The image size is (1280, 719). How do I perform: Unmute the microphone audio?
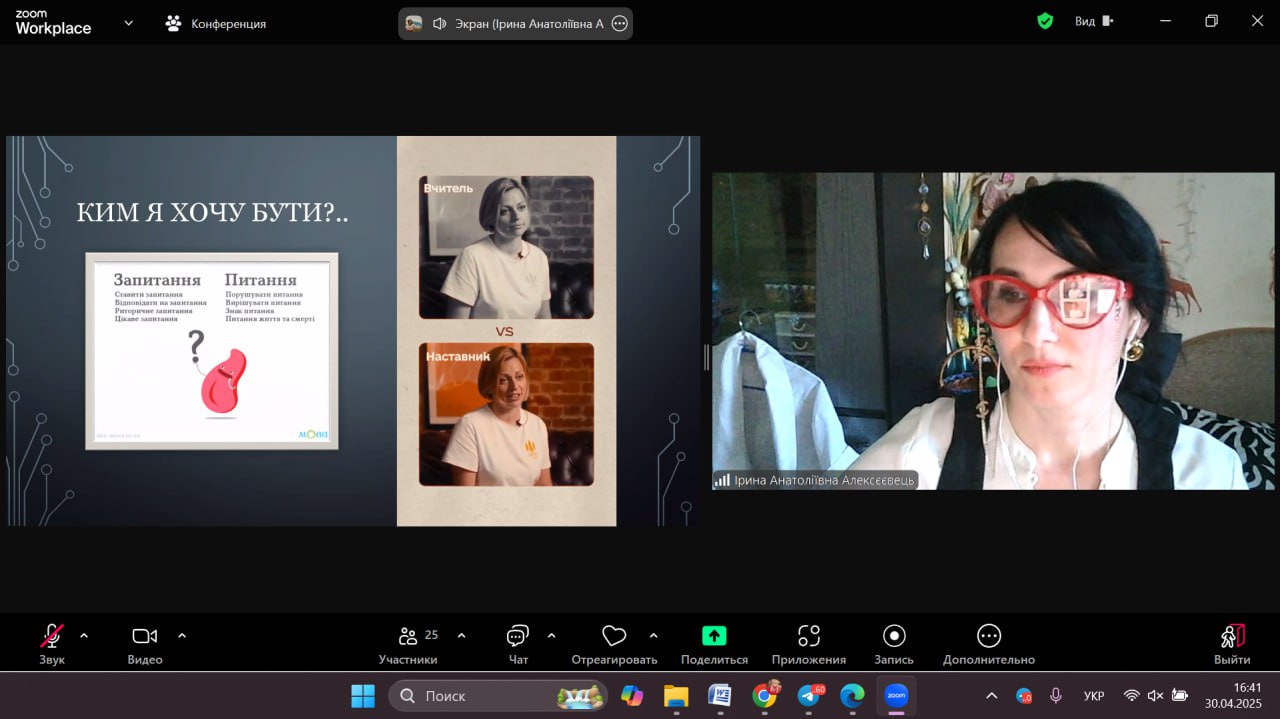(x=51, y=637)
